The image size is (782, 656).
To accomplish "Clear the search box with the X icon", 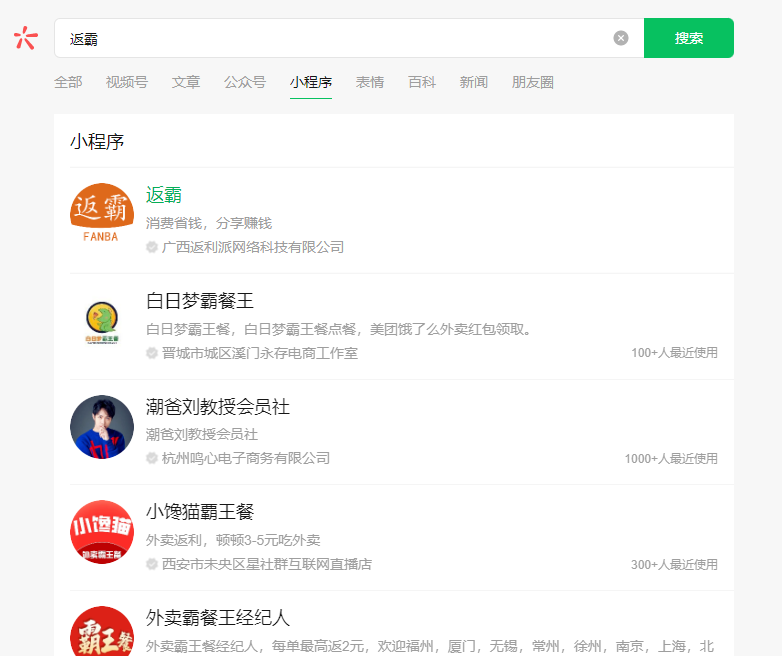I will point(620,38).
